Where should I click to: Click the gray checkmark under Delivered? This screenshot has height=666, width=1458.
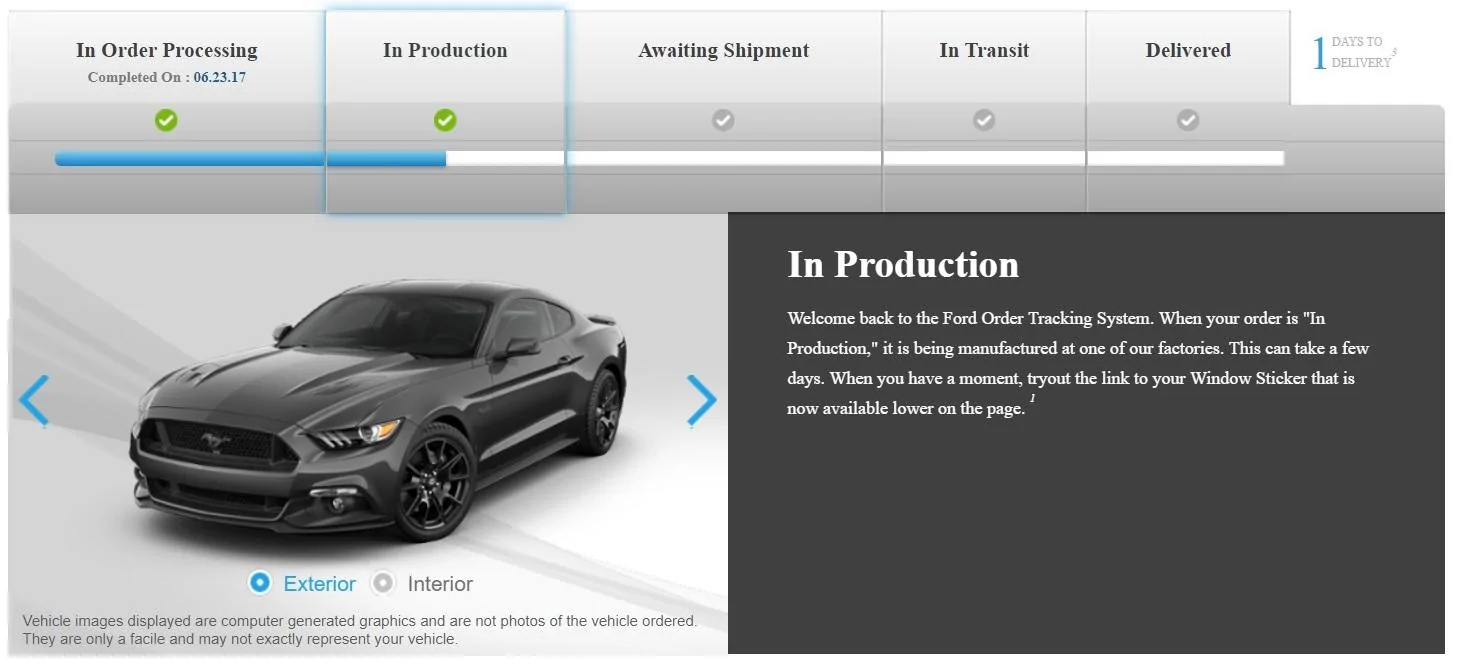click(1188, 120)
